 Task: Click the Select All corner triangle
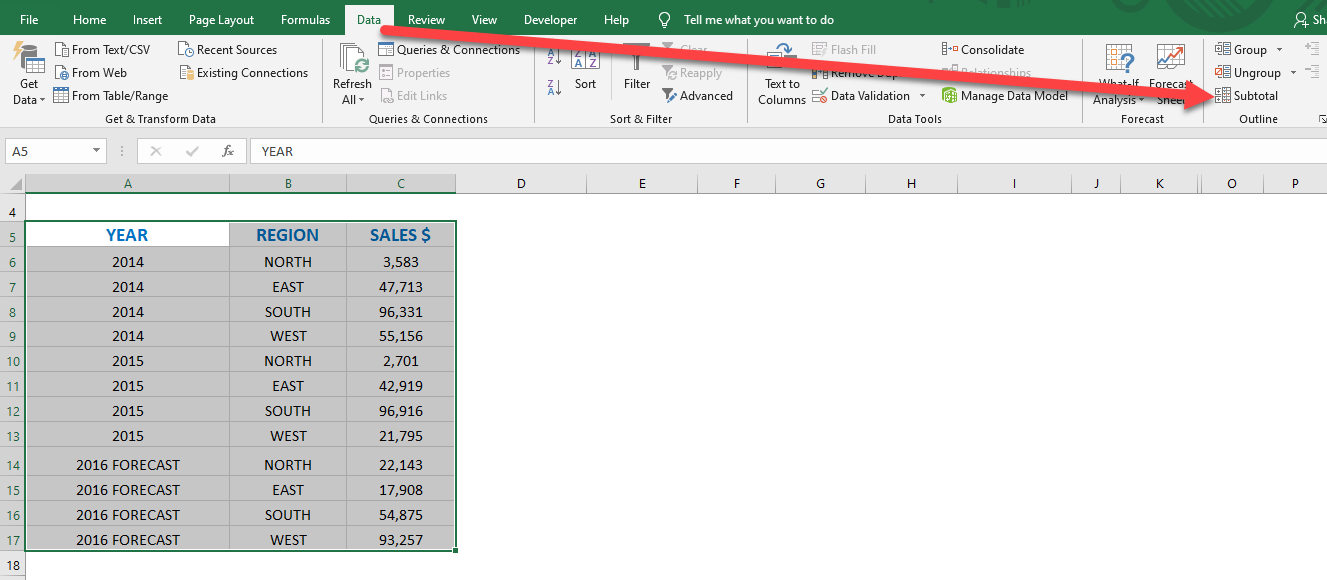point(13,183)
